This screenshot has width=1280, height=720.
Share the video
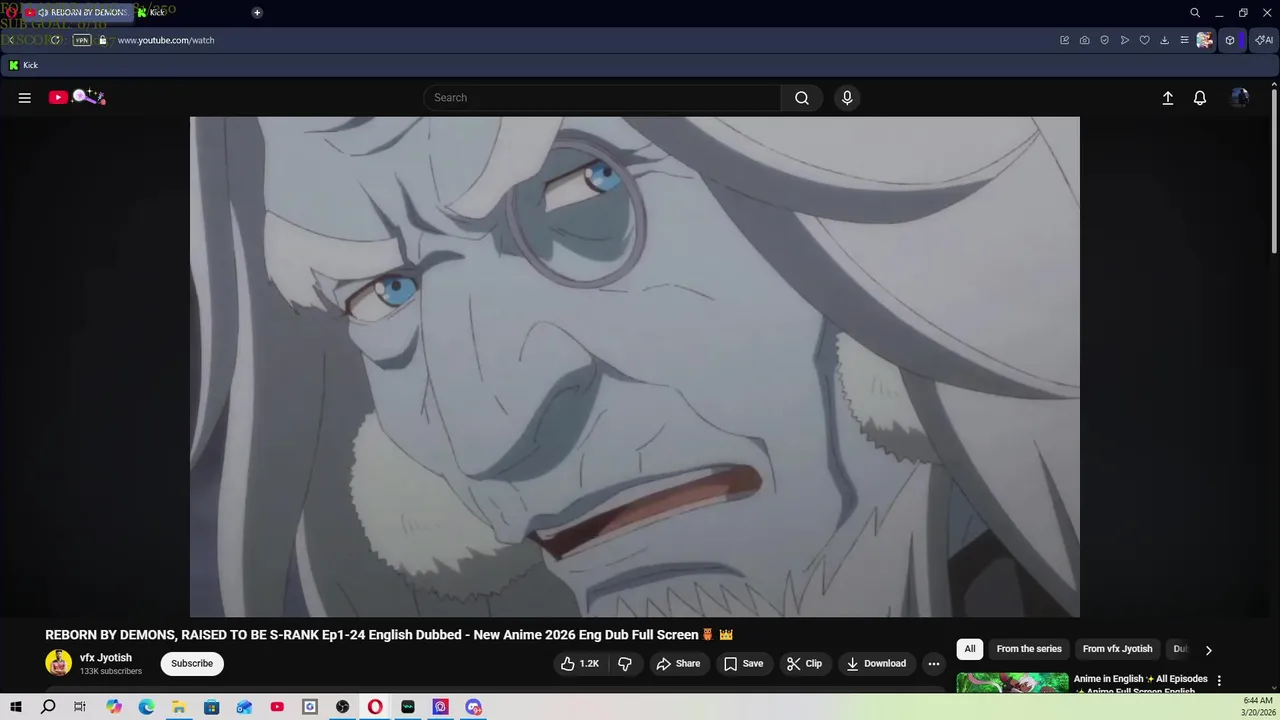pyautogui.click(x=678, y=664)
